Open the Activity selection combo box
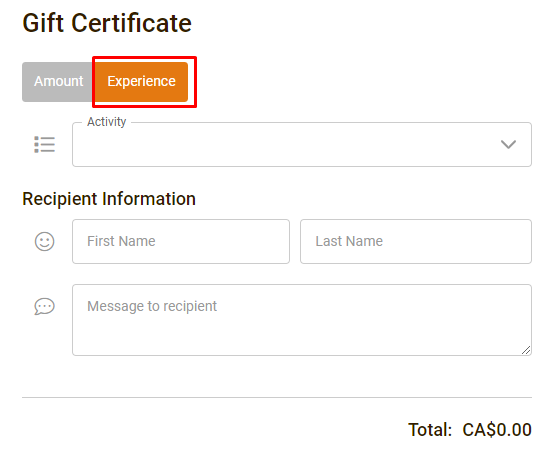Image resolution: width=554 pixels, height=451 pixels. tap(302, 145)
